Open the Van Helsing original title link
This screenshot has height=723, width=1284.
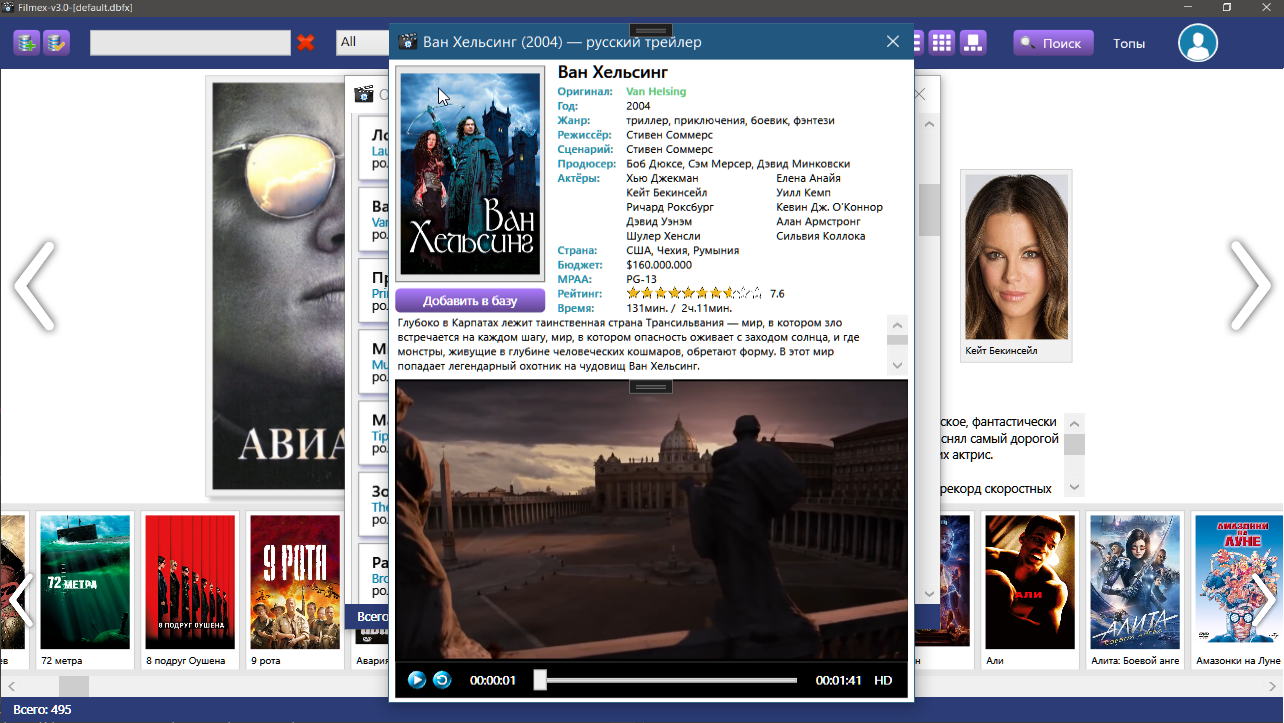coord(656,91)
